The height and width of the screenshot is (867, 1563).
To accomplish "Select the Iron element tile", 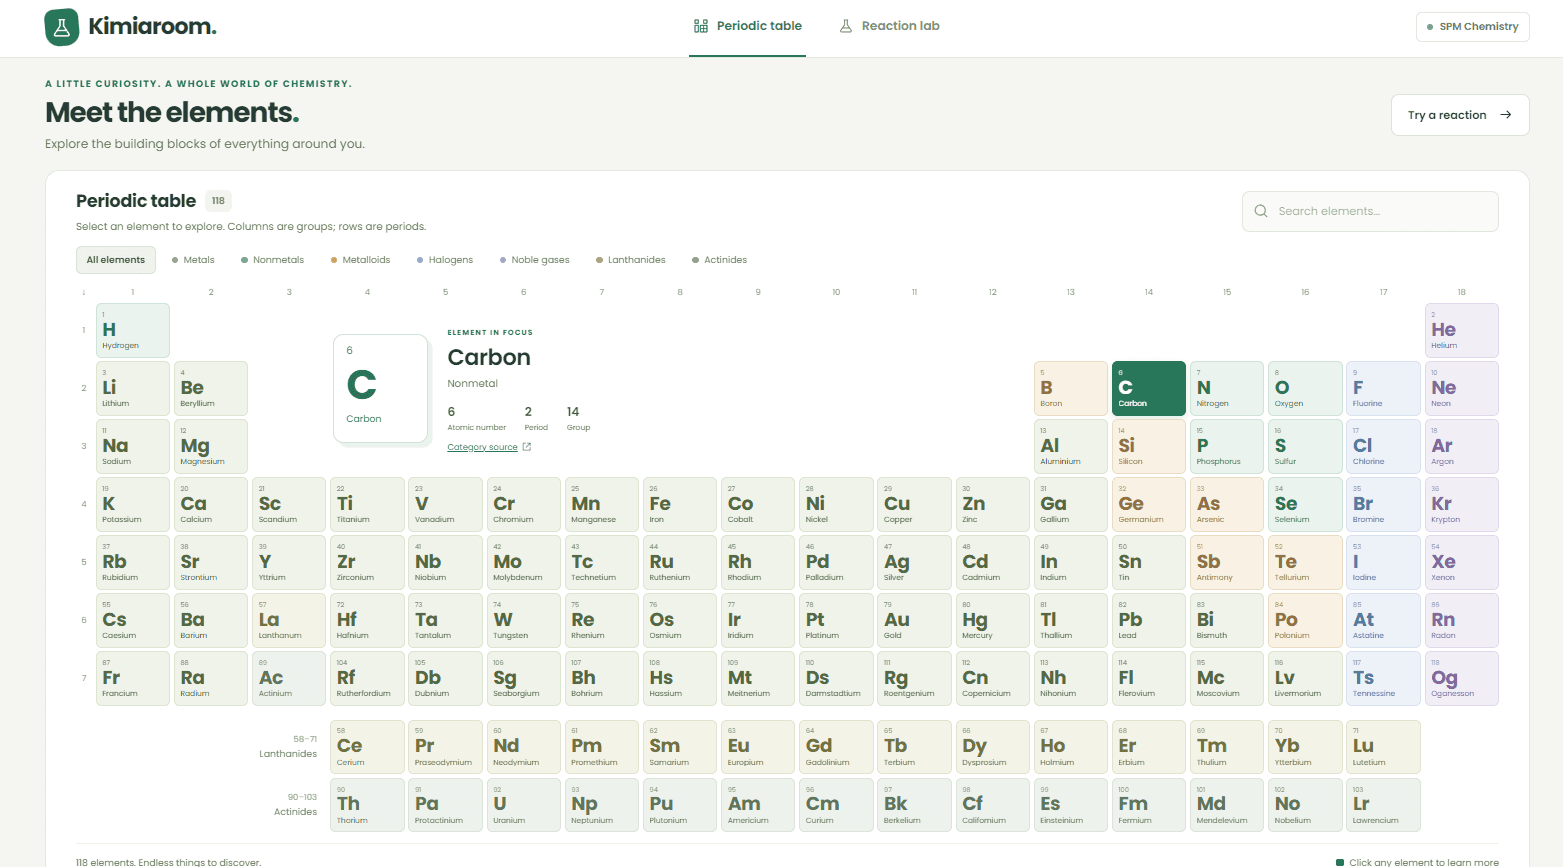I will [x=680, y=504].
